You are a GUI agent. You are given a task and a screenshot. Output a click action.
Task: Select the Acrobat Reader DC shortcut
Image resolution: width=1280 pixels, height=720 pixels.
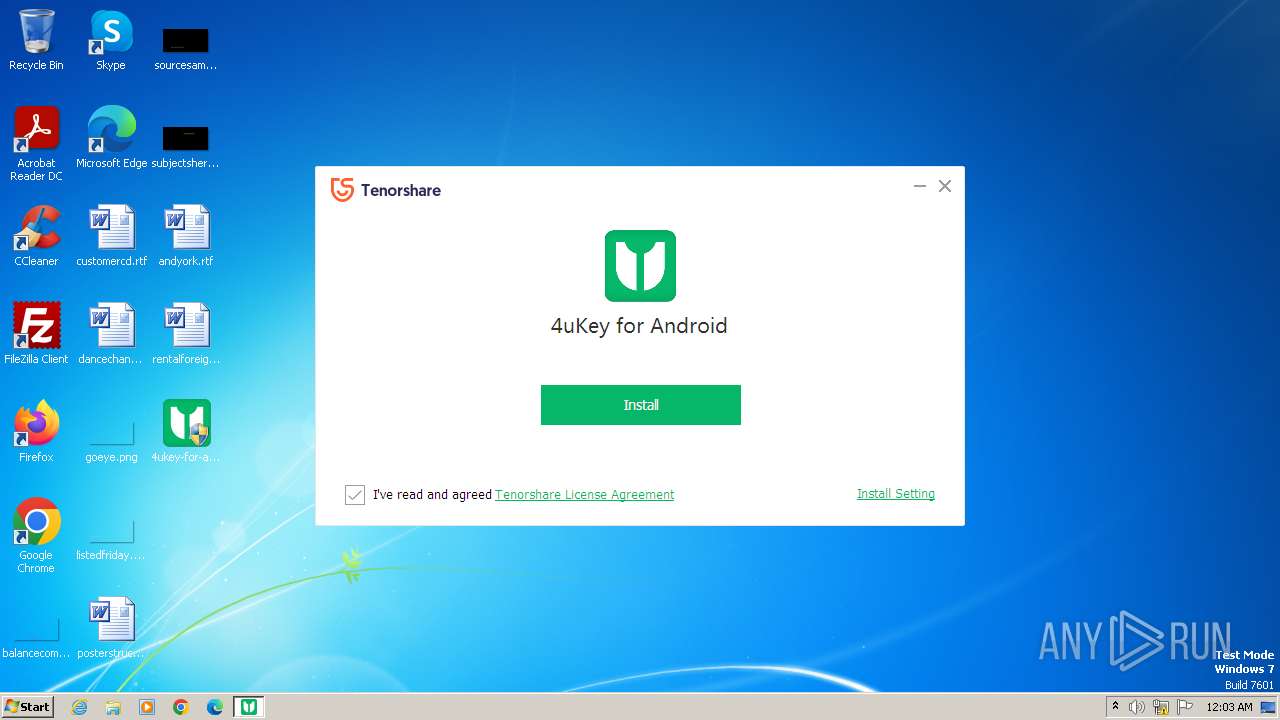pos(36,144)
